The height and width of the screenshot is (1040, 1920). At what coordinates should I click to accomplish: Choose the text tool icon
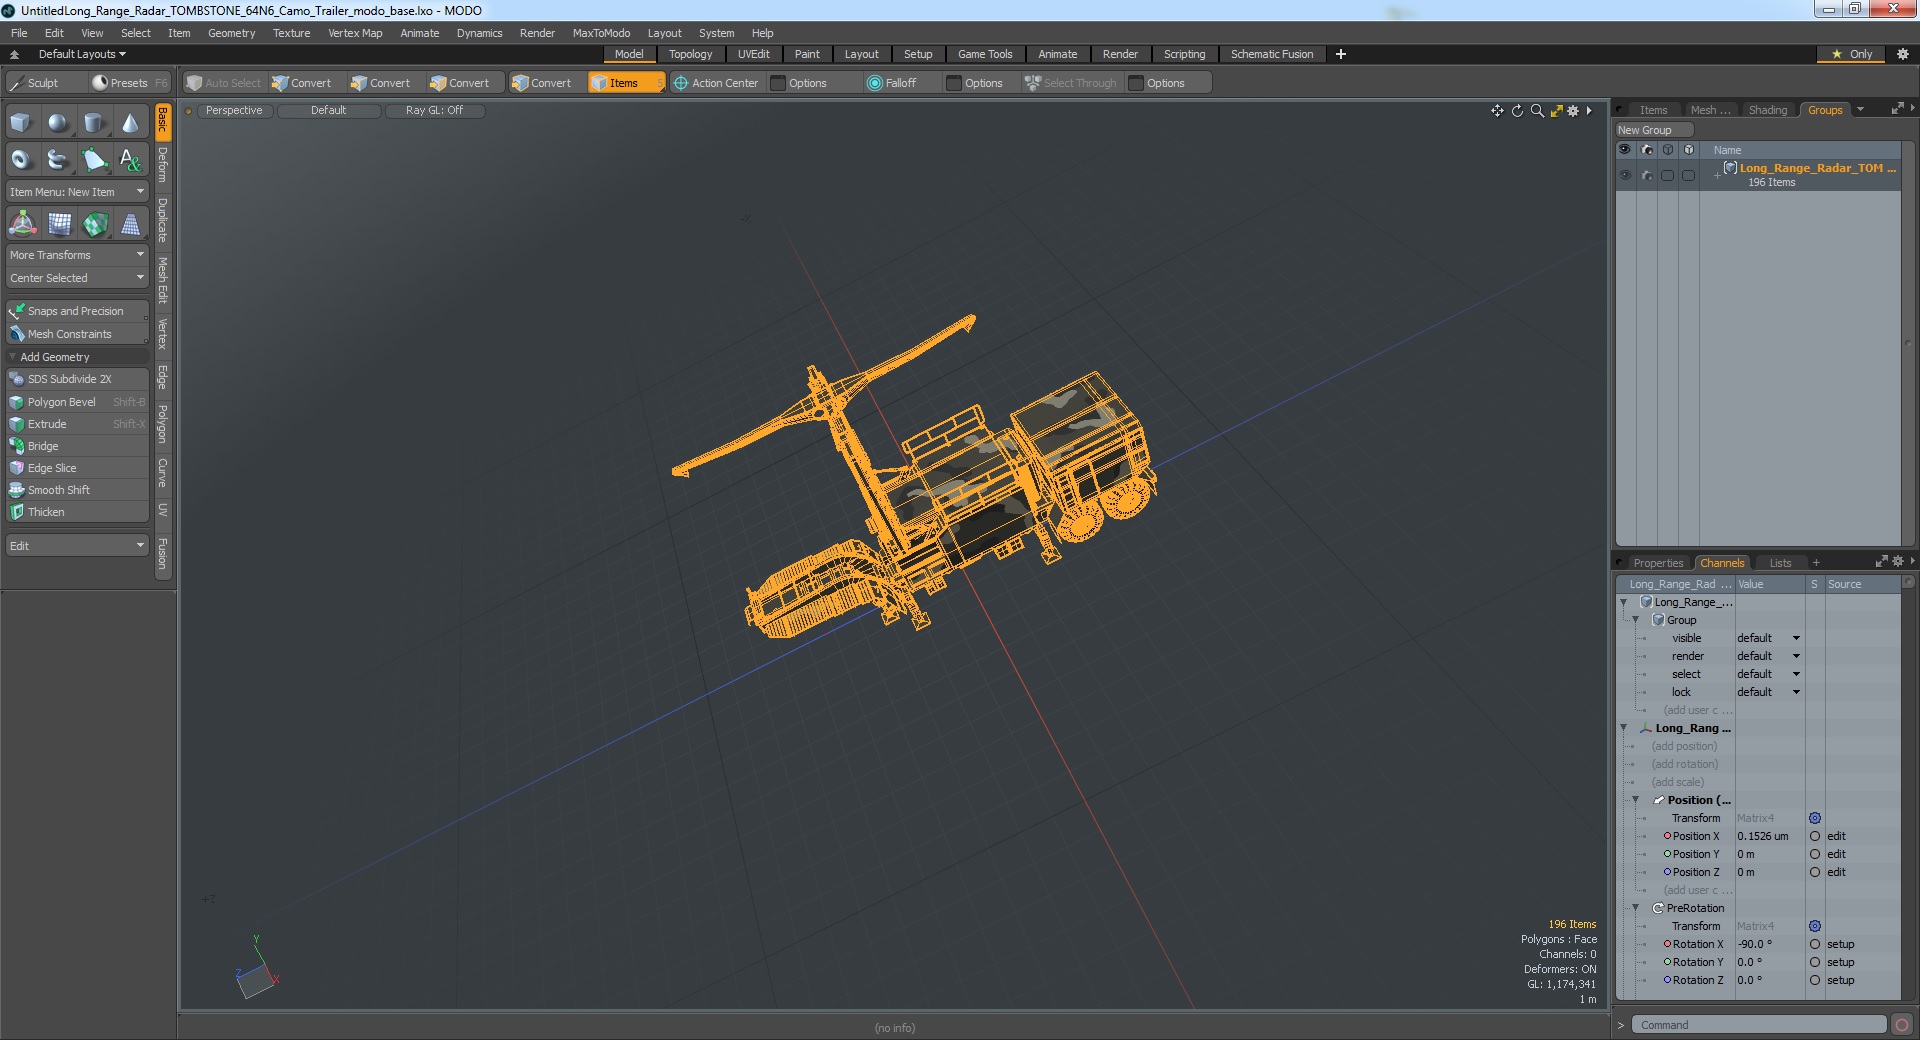point(131,160)
